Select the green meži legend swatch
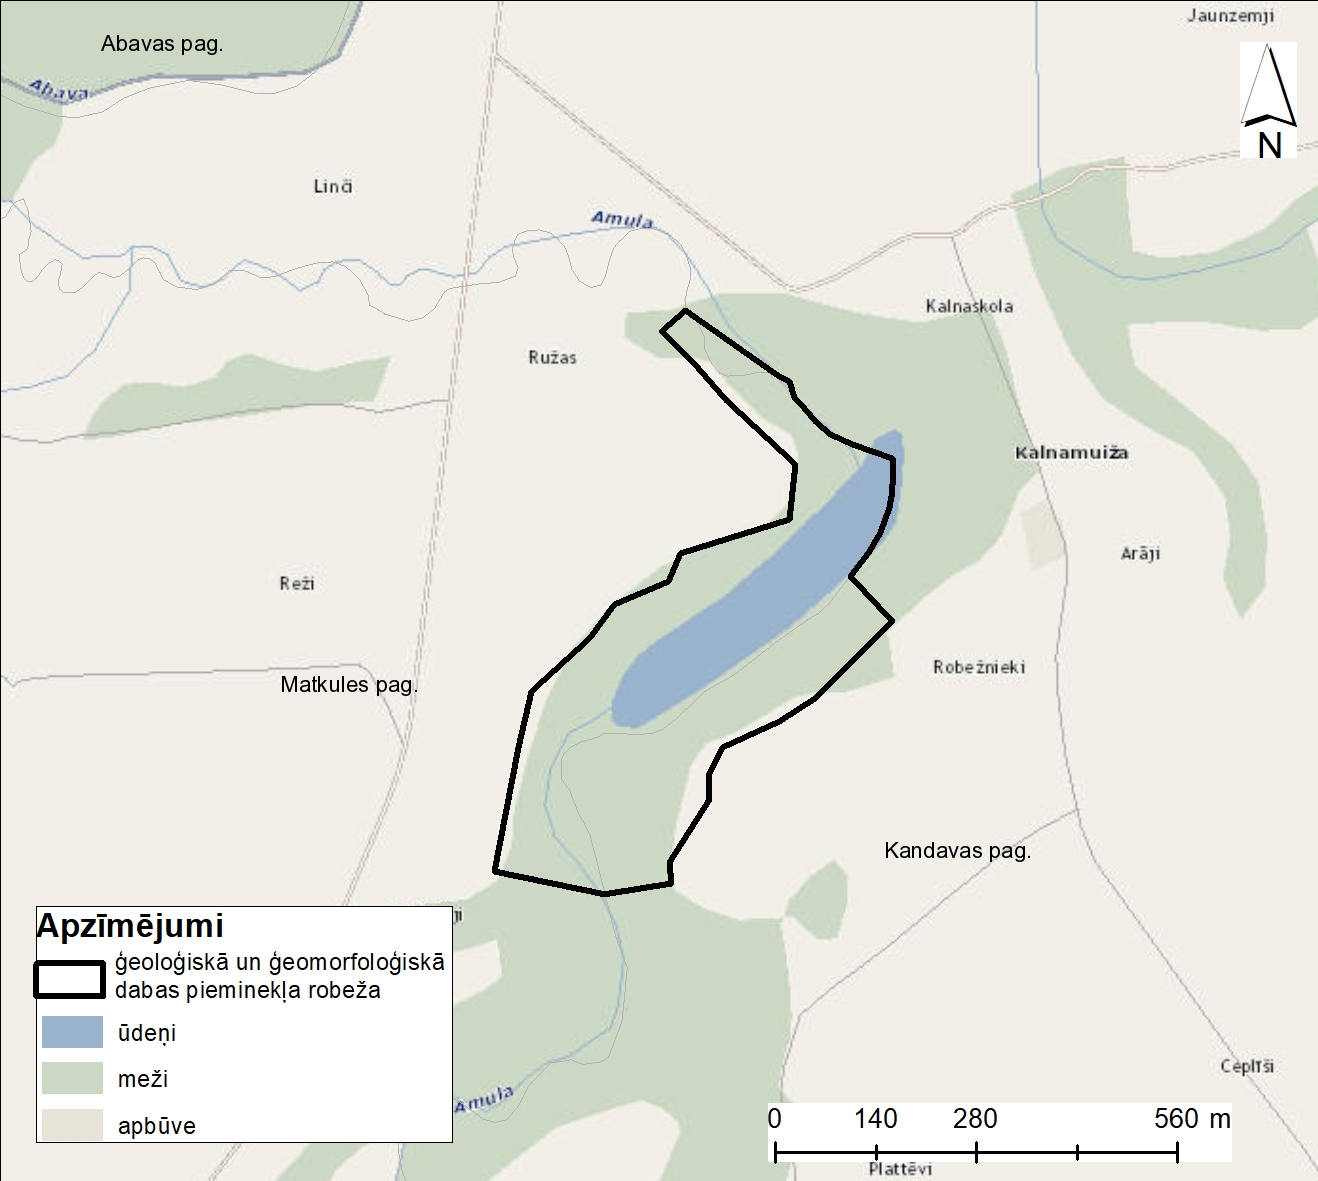 [x=72, y=1078]
